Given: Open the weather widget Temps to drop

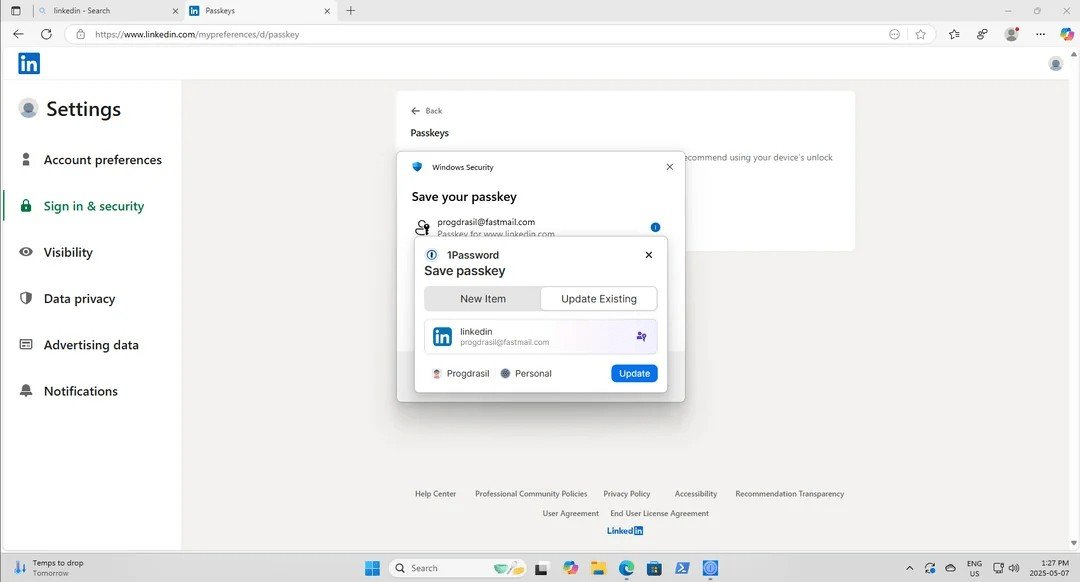Looking at the screenshot, I should click(x=48, y=568).
